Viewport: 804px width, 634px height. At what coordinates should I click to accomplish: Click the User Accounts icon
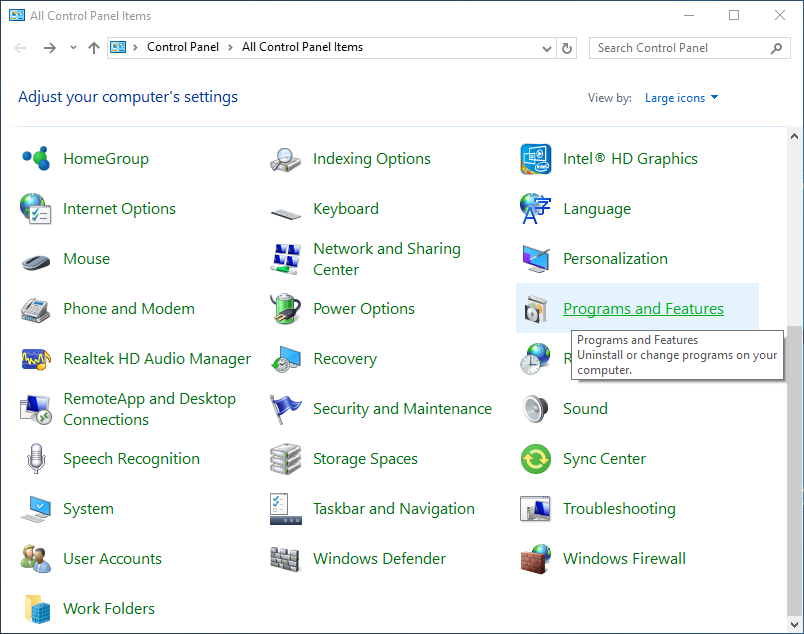(36, 559)
